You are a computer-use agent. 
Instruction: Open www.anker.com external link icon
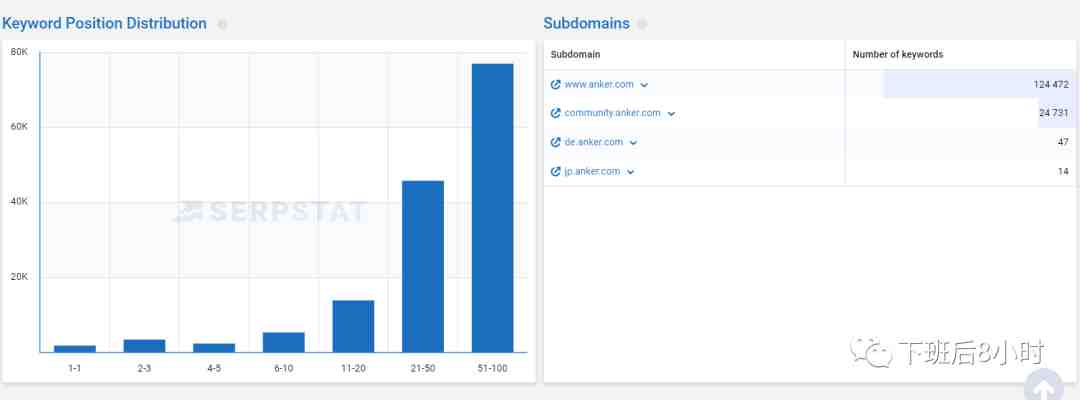(x=556, y=85)
